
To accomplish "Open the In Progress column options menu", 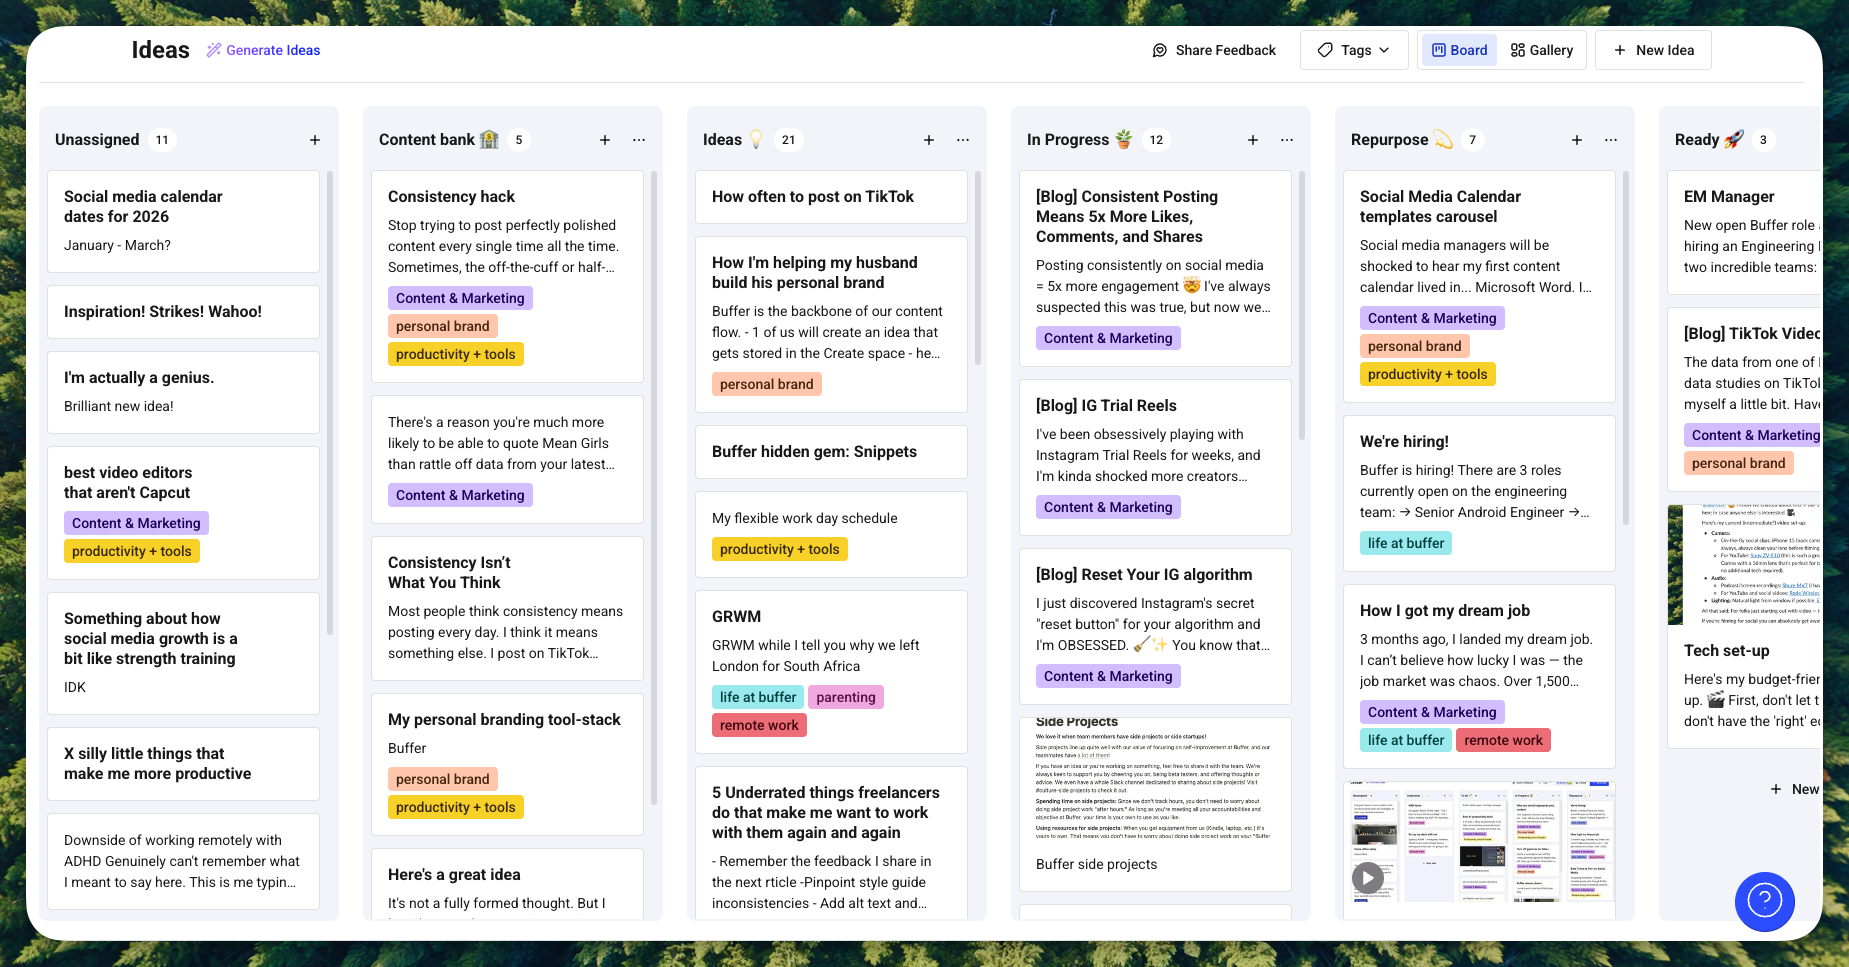I will pos(1287,140).
